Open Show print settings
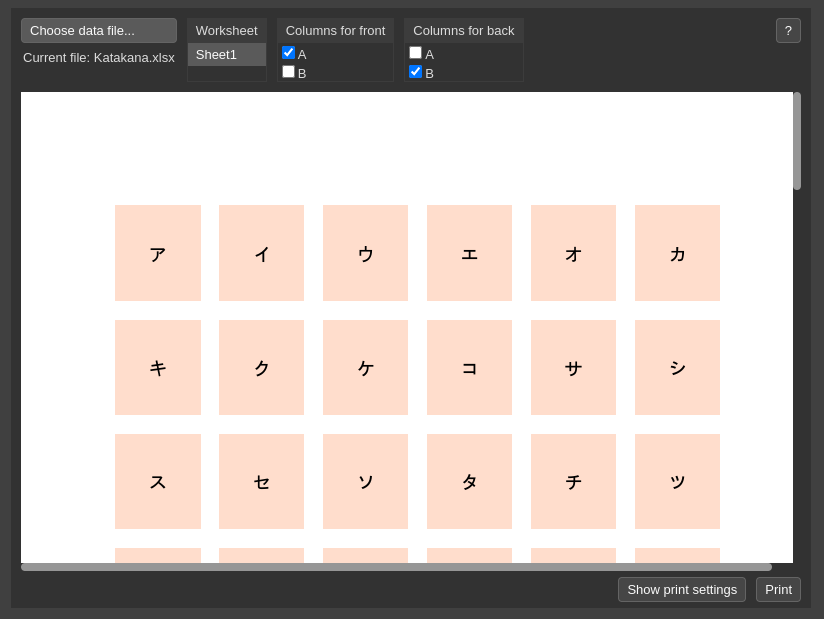 click(x=682, y=590)
